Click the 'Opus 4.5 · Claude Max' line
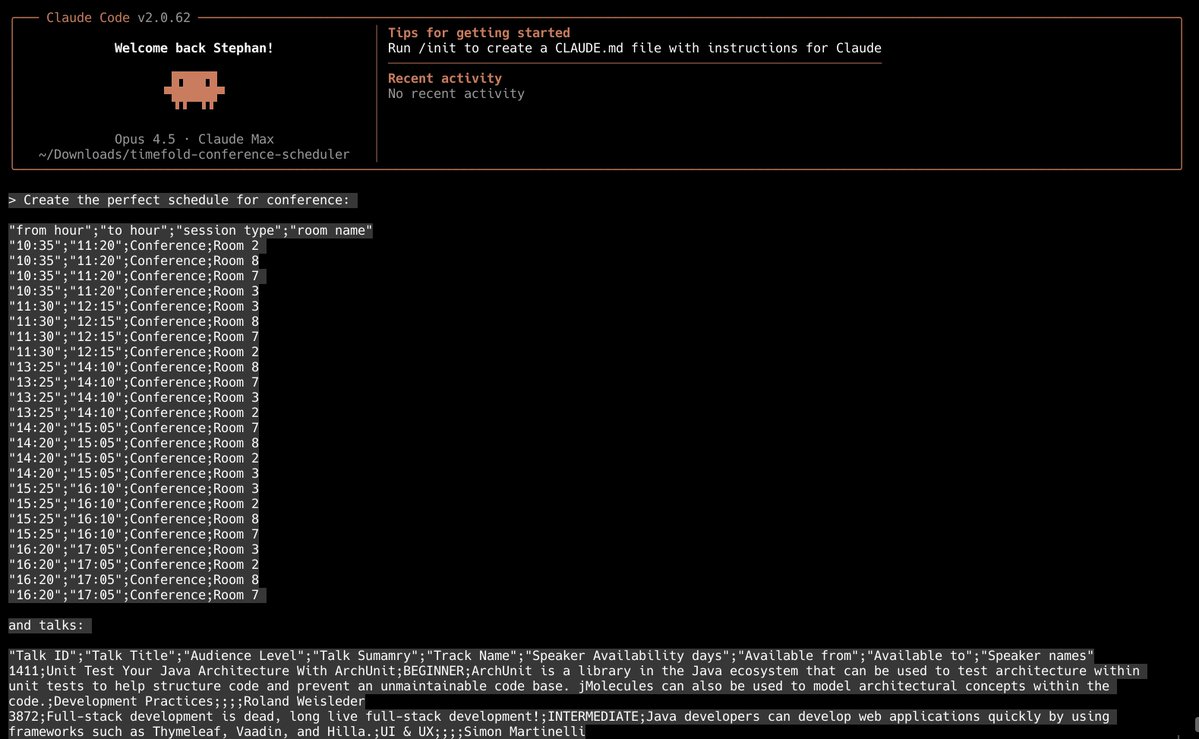The width and height of the screenshot is (1199, 739). [193, 139]
